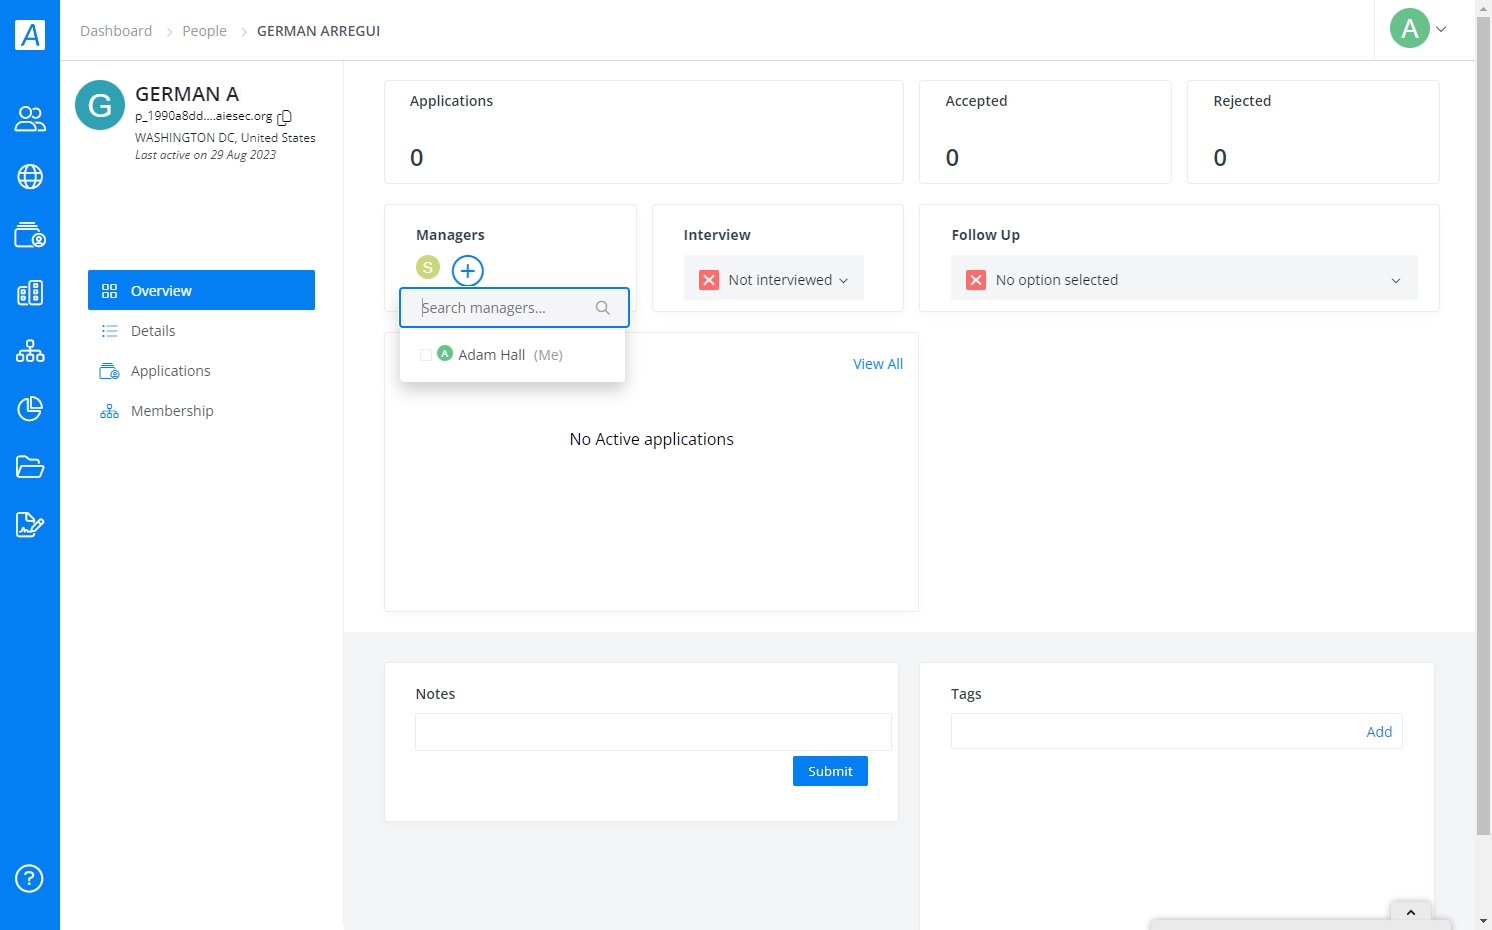Viewport: 1492px width, 930px height.
Task: Go to People breadcrumb
Action: pos(204,31)
